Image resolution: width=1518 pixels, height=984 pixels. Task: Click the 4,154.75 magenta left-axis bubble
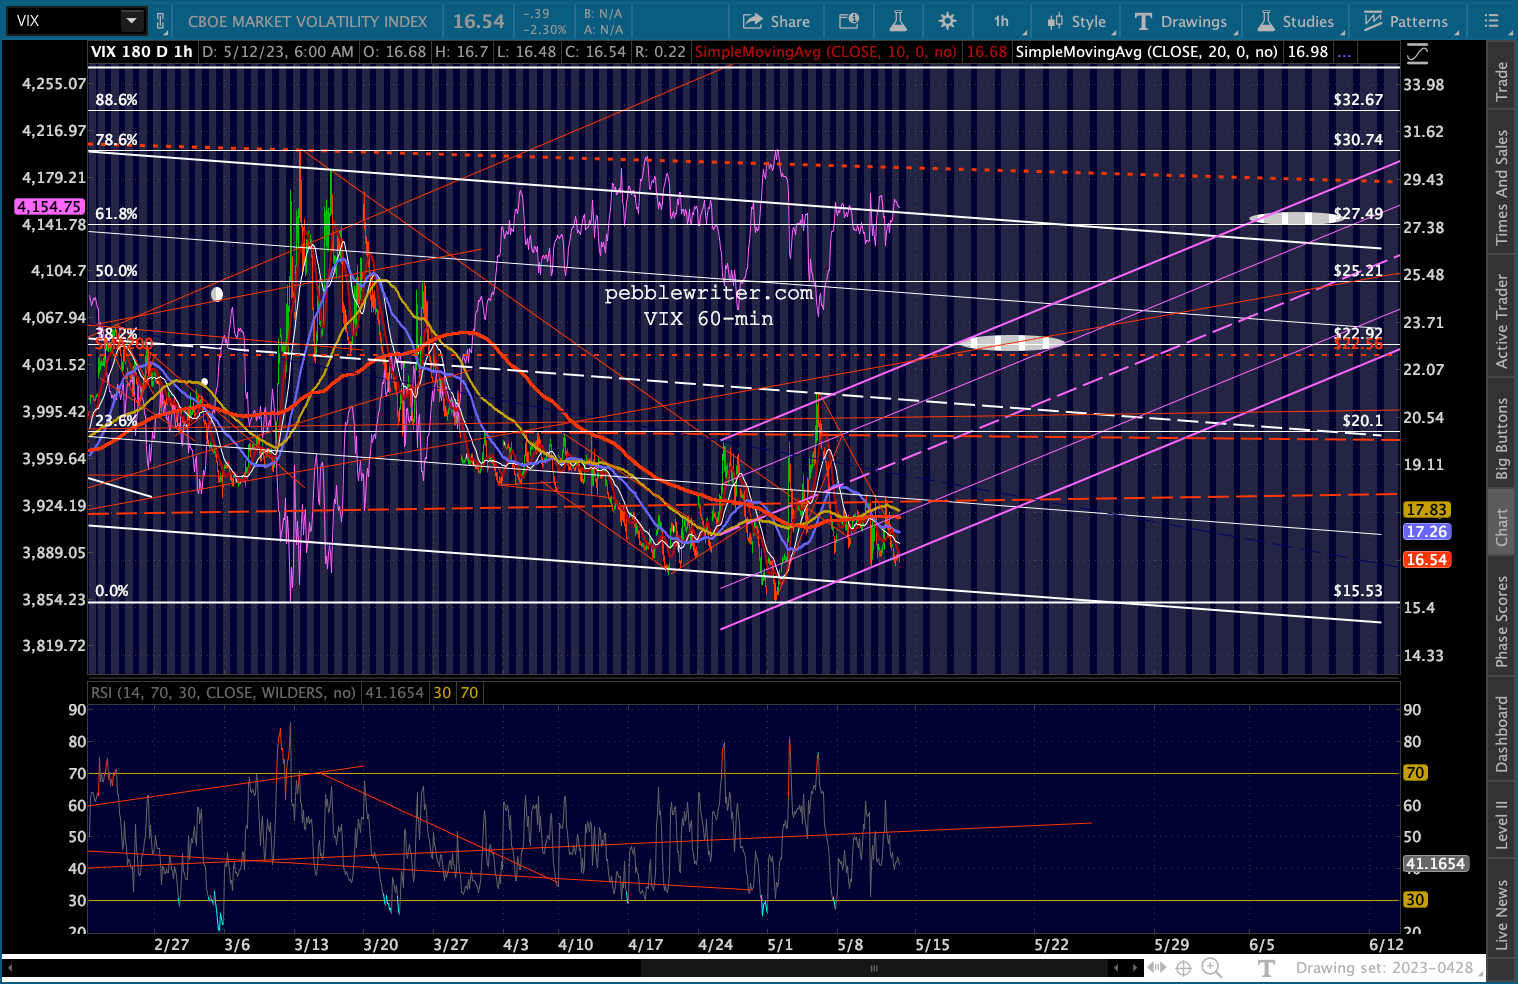(x=49, y=207)
